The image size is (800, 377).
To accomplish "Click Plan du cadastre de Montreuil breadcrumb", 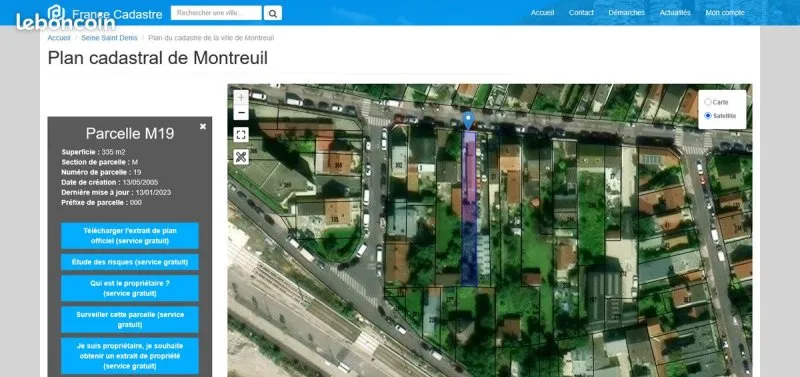I will click(211, 38).
